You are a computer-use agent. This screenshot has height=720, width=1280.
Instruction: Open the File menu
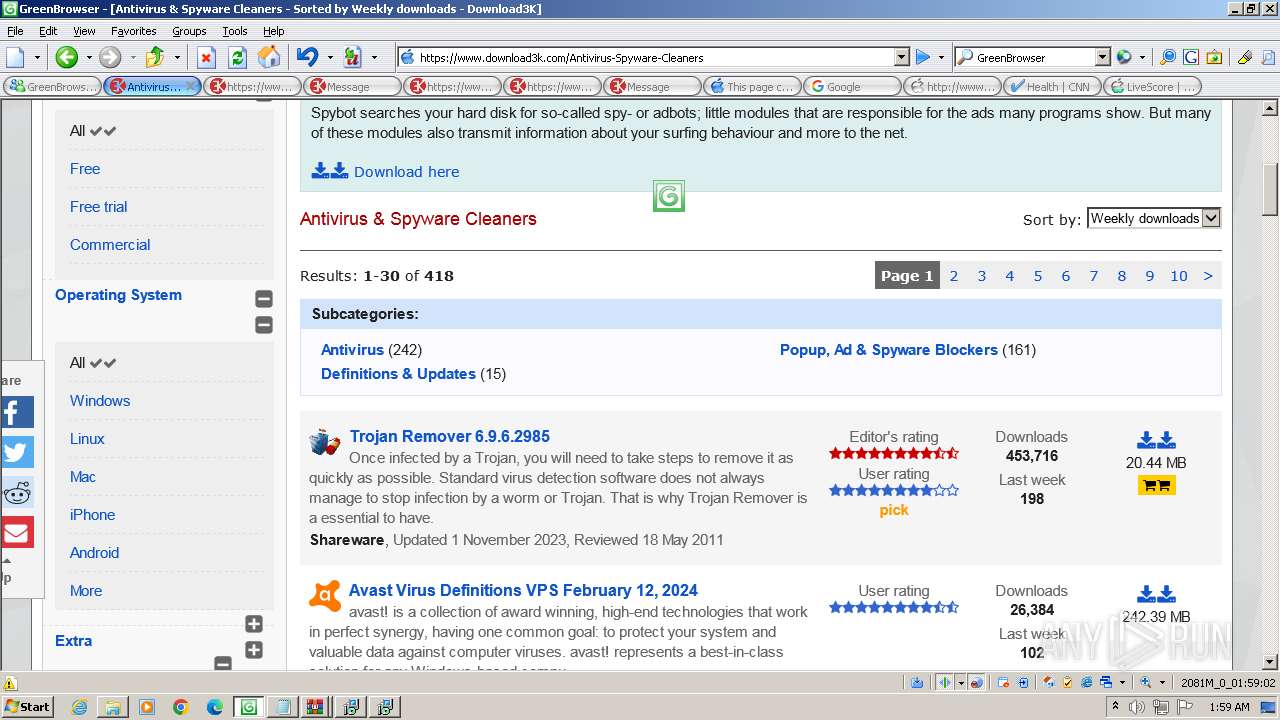coord(15,31)
